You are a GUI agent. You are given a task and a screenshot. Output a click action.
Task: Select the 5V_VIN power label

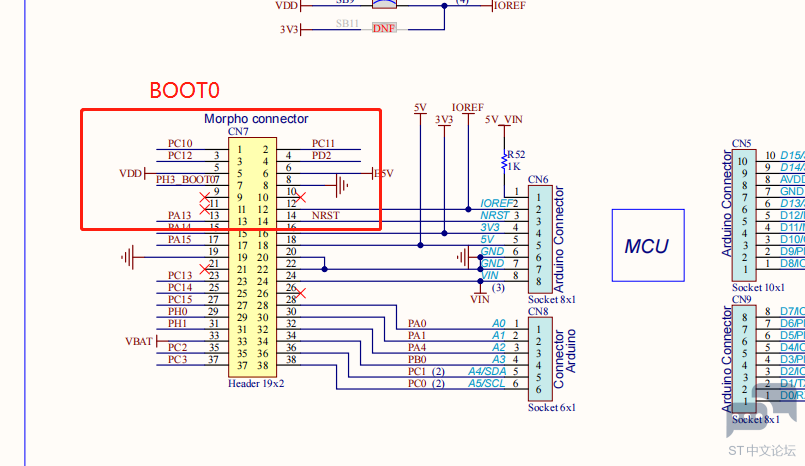(504, 120)
